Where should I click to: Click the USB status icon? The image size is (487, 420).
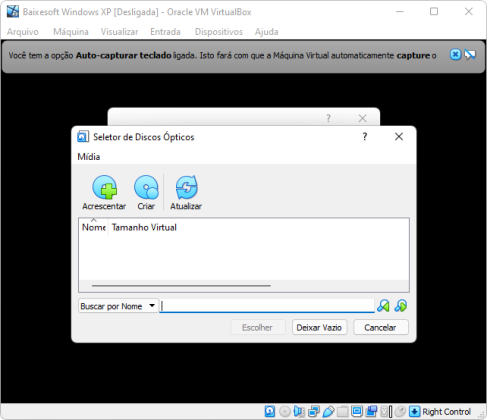pyautogui.click(x=328, y=411)
